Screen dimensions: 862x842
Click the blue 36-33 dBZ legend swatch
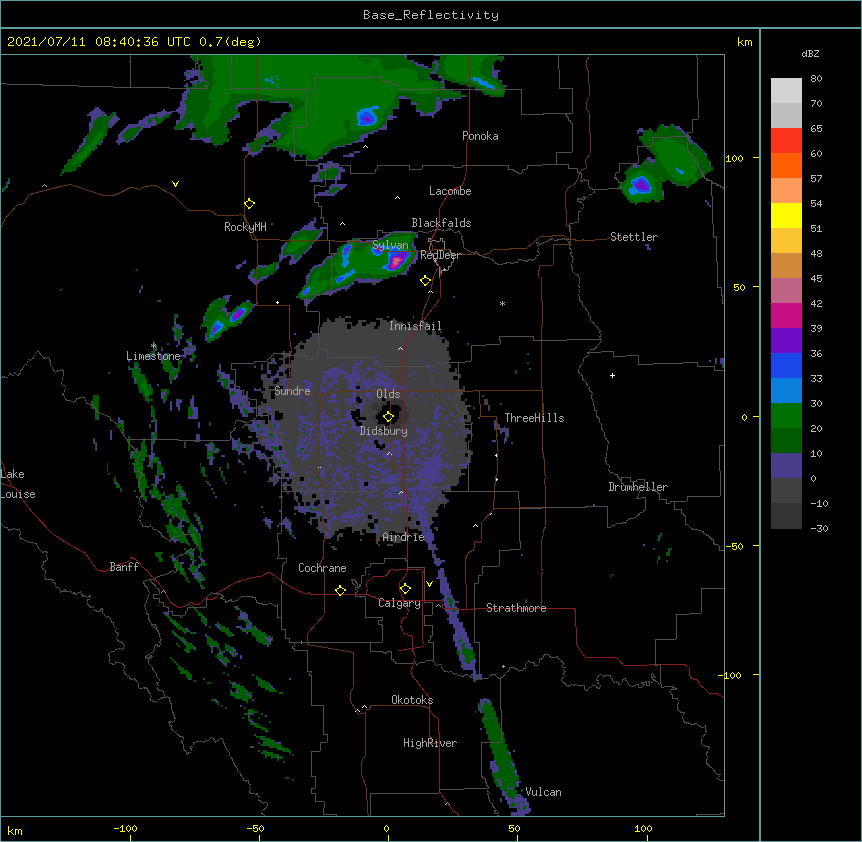point(786,365)
